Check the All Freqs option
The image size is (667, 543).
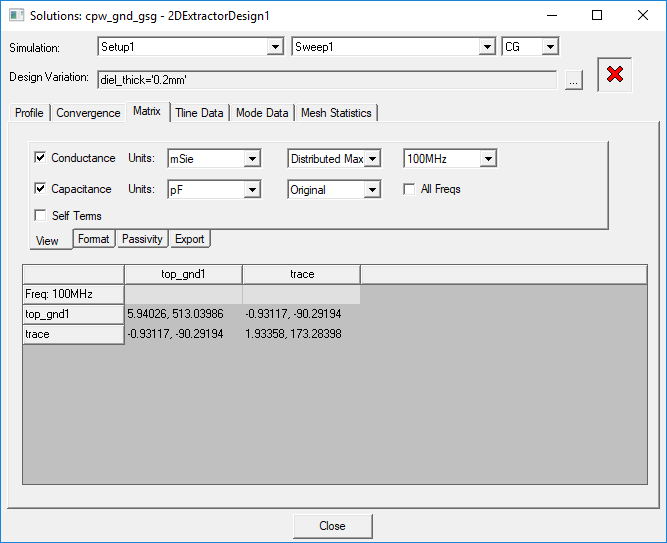pos(410,189)
